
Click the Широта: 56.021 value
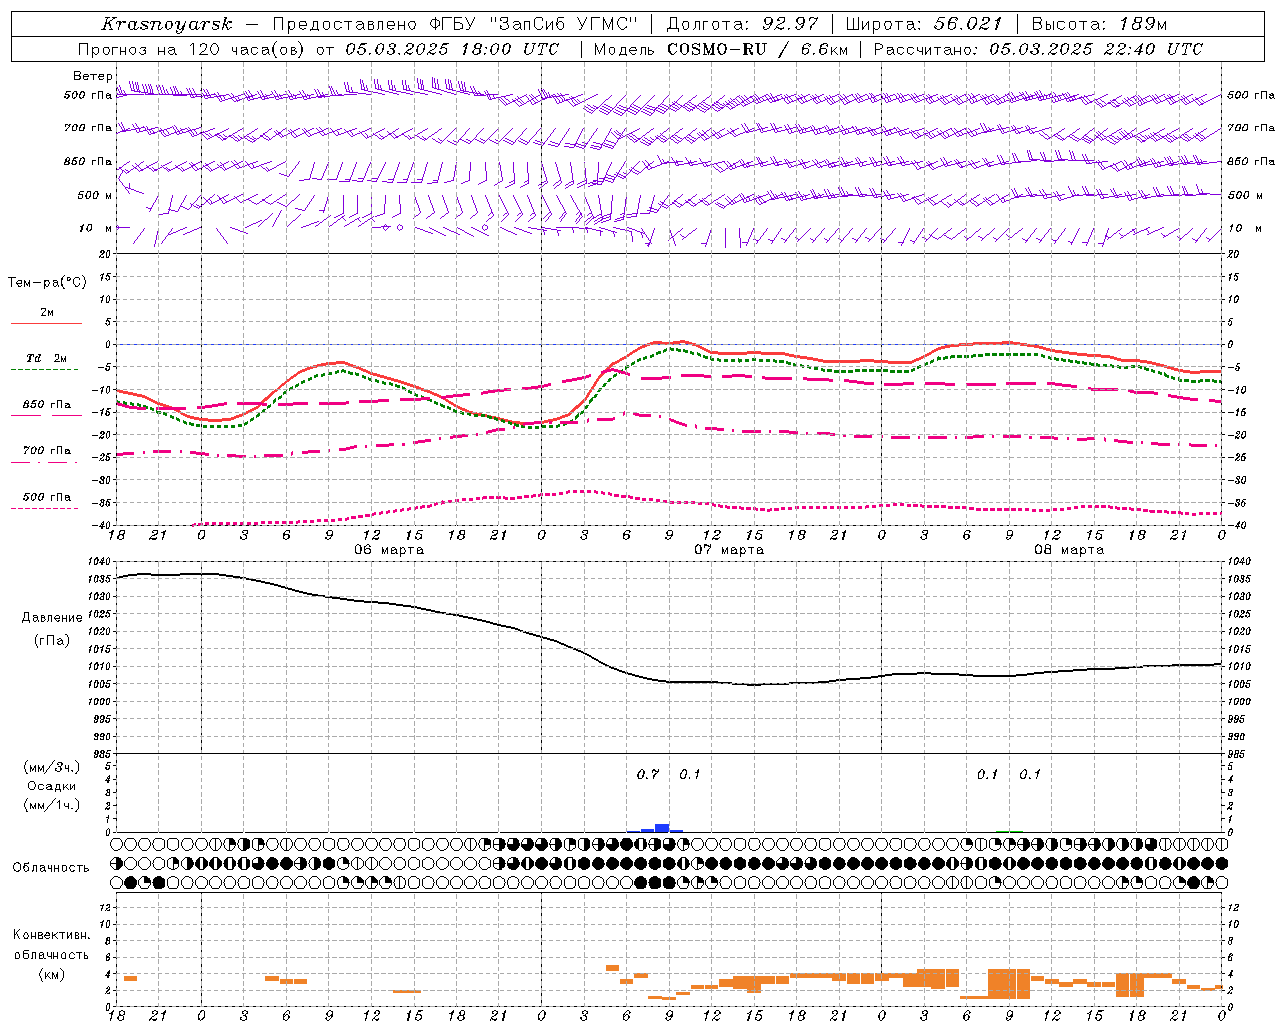(x=923, y=24)
